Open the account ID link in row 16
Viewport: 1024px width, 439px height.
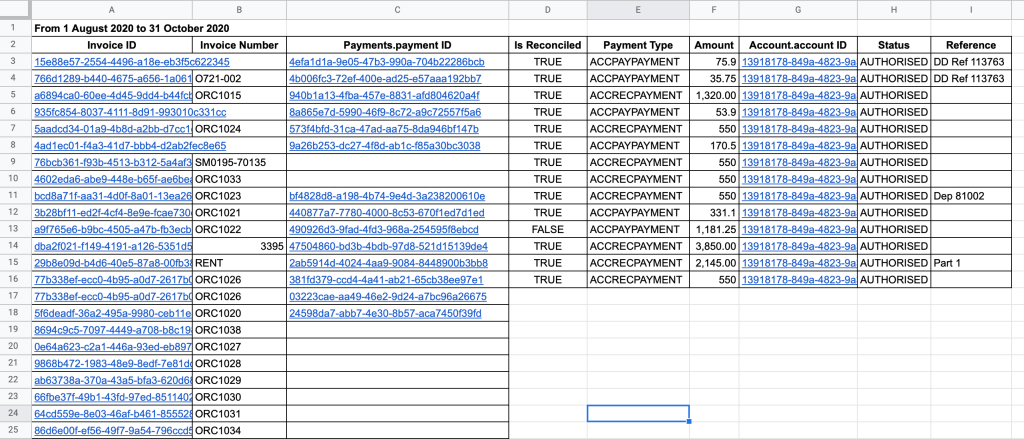pos(799,280)
